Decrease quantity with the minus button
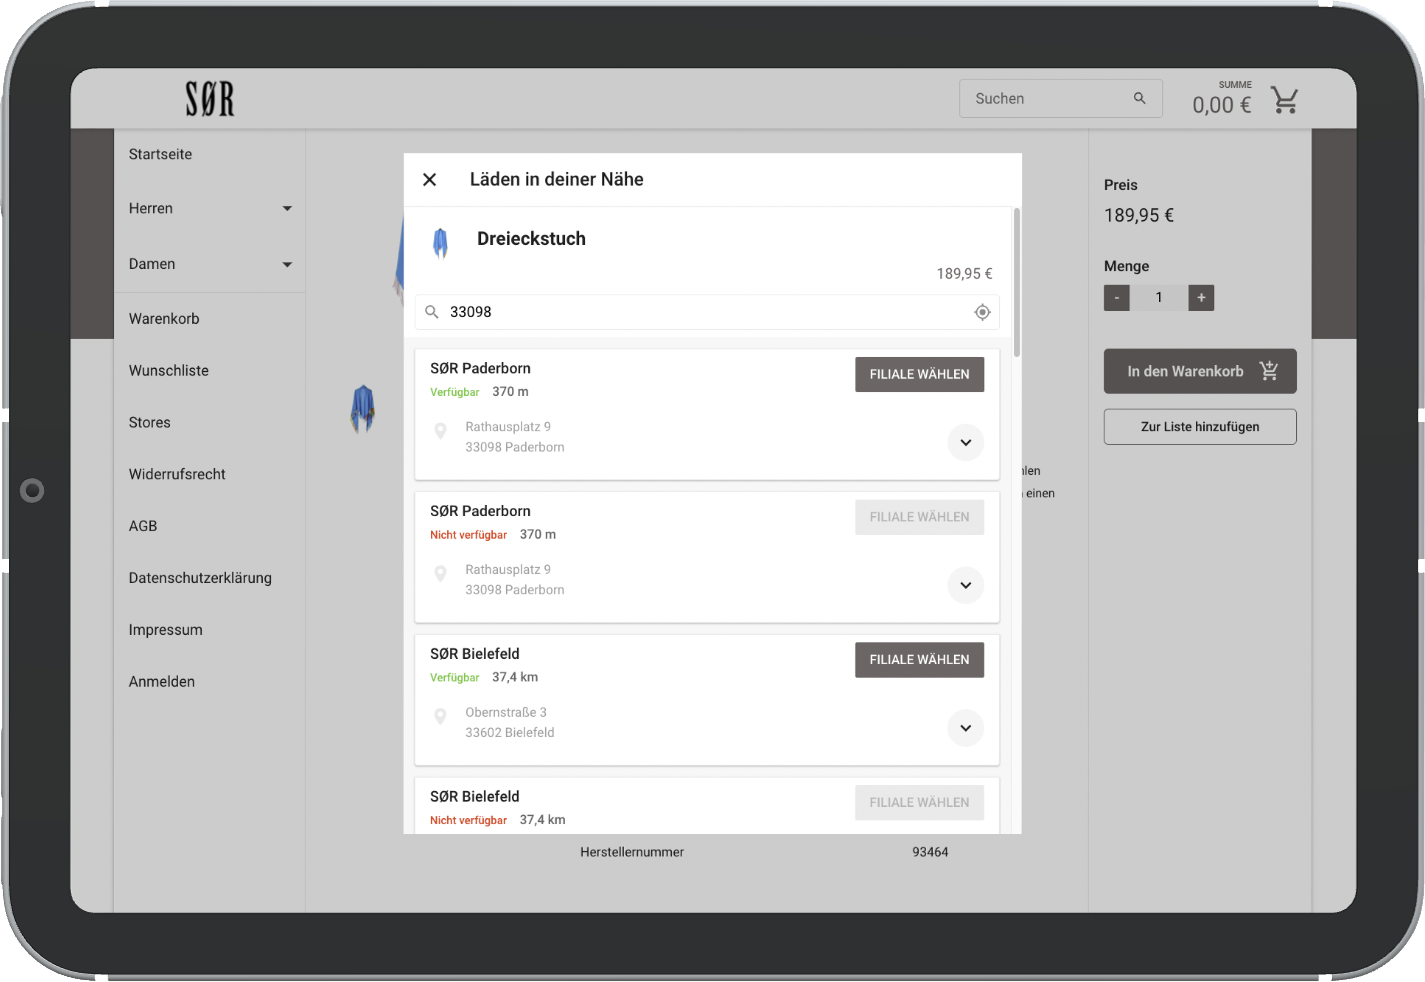This screenshot has width=1425, height=982. click(x=1117, y=298)
